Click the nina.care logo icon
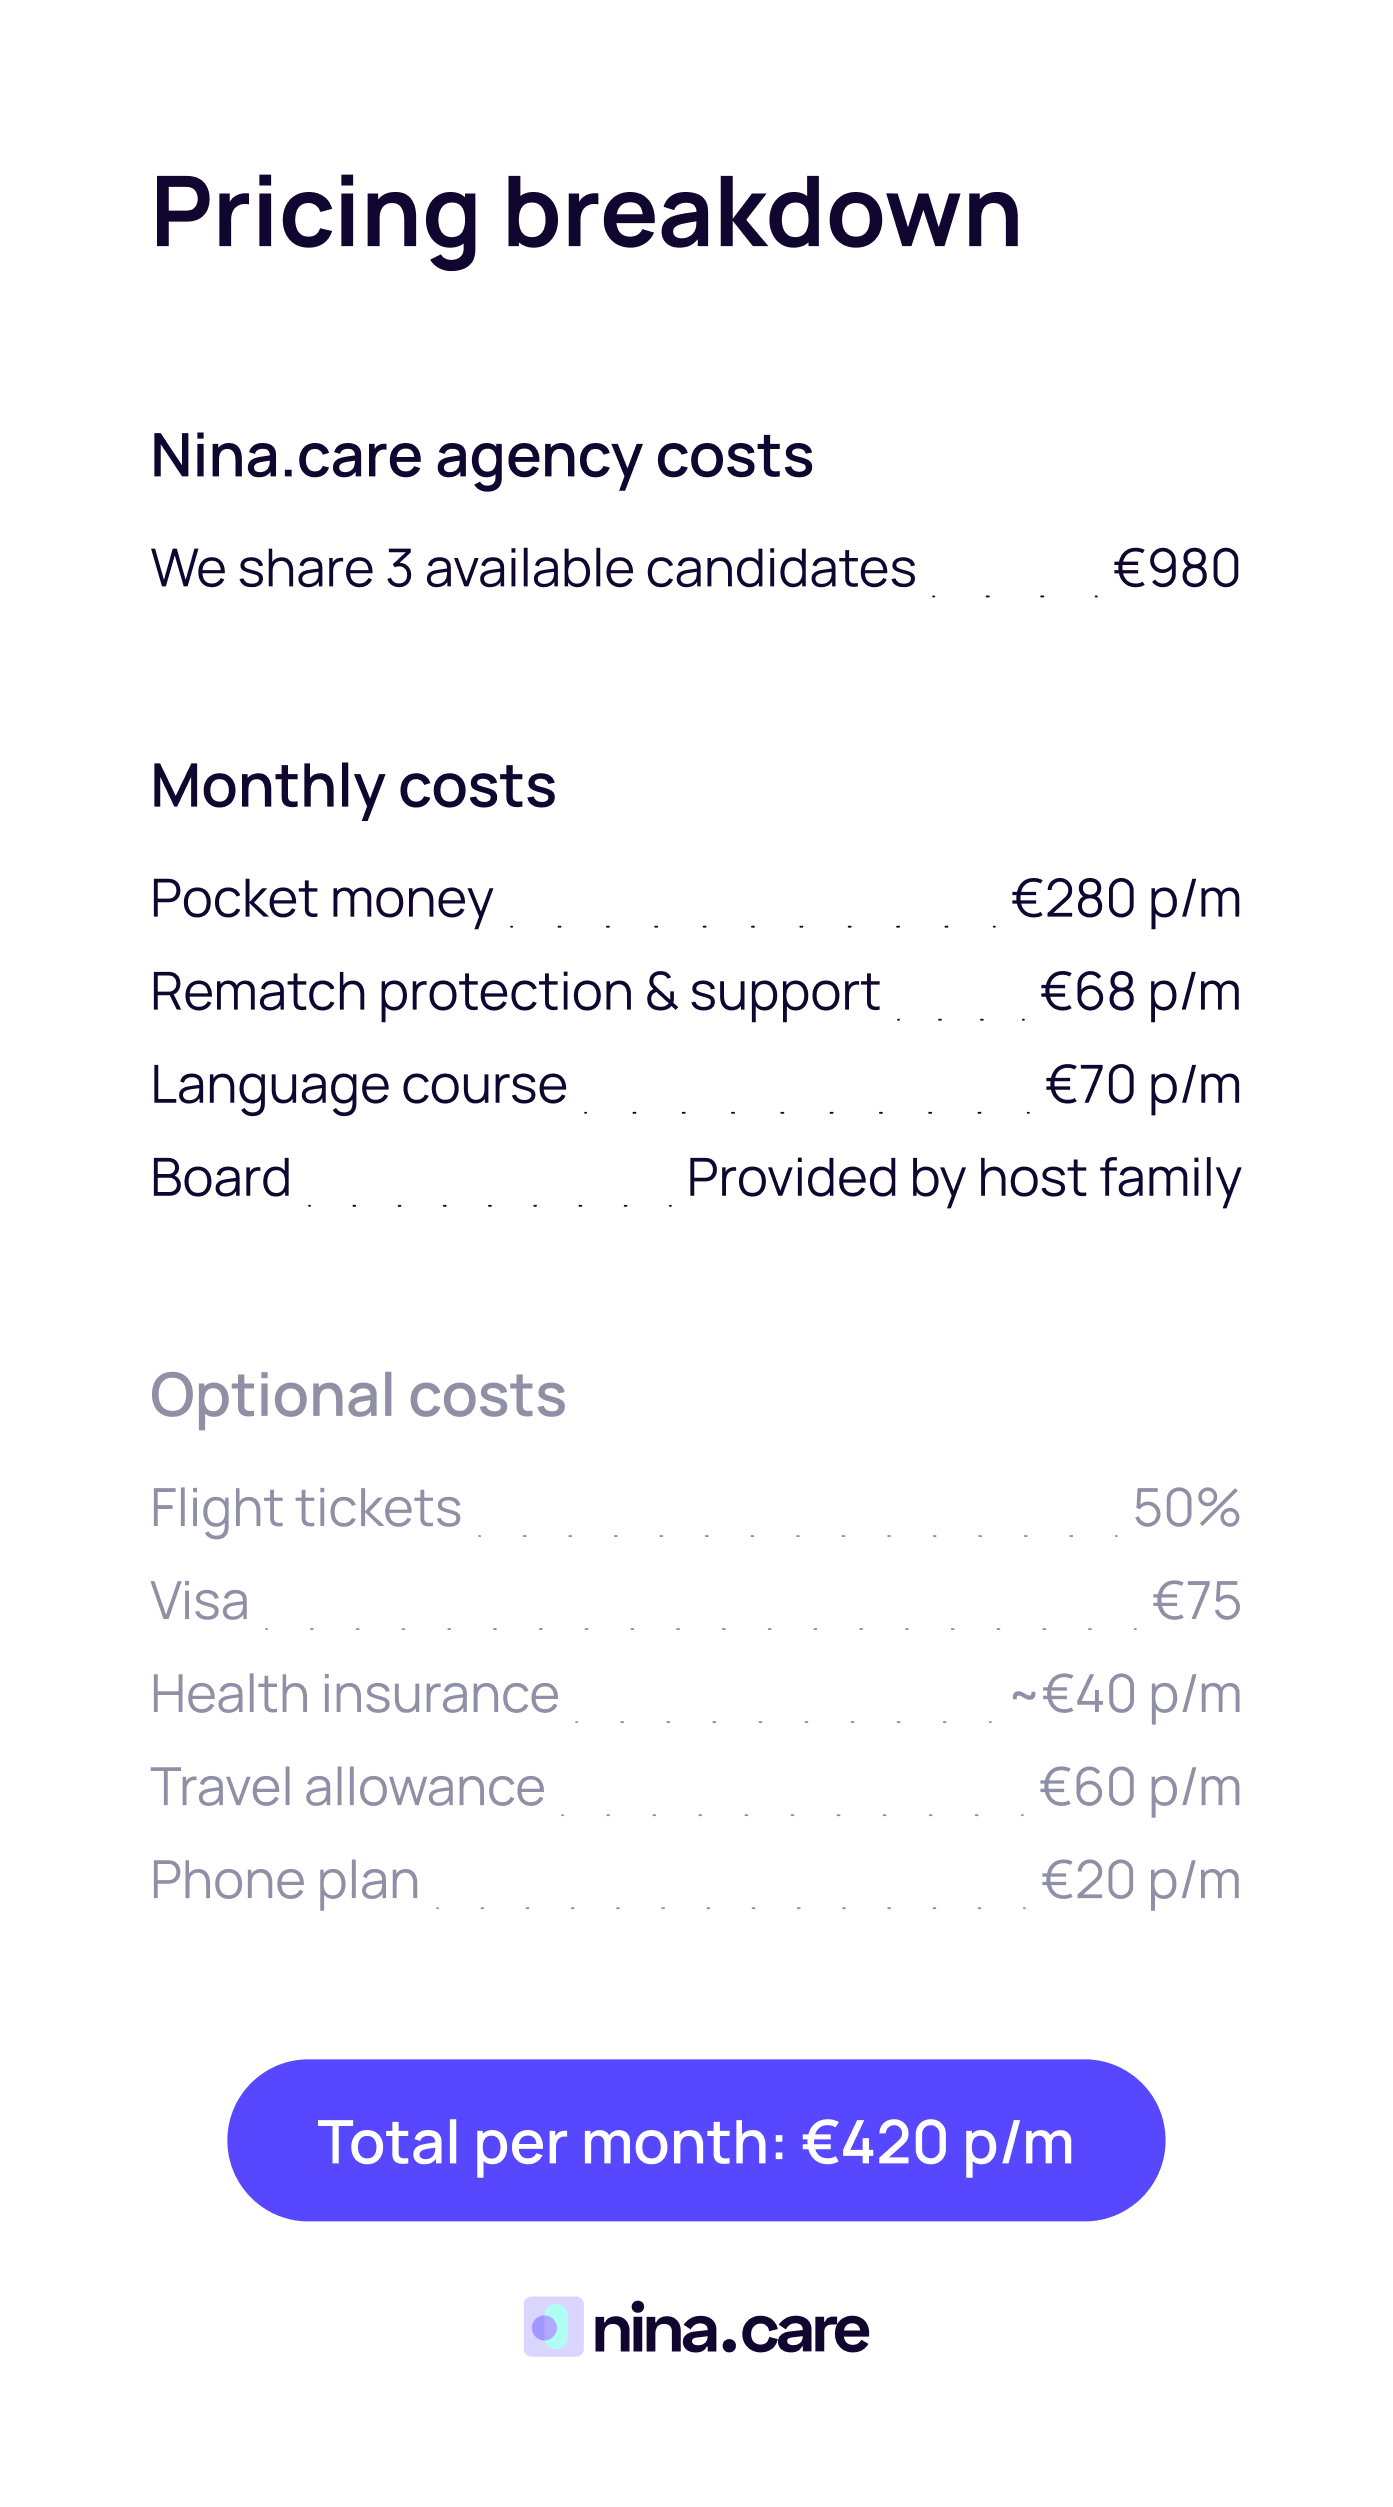 coord(553,2327)
